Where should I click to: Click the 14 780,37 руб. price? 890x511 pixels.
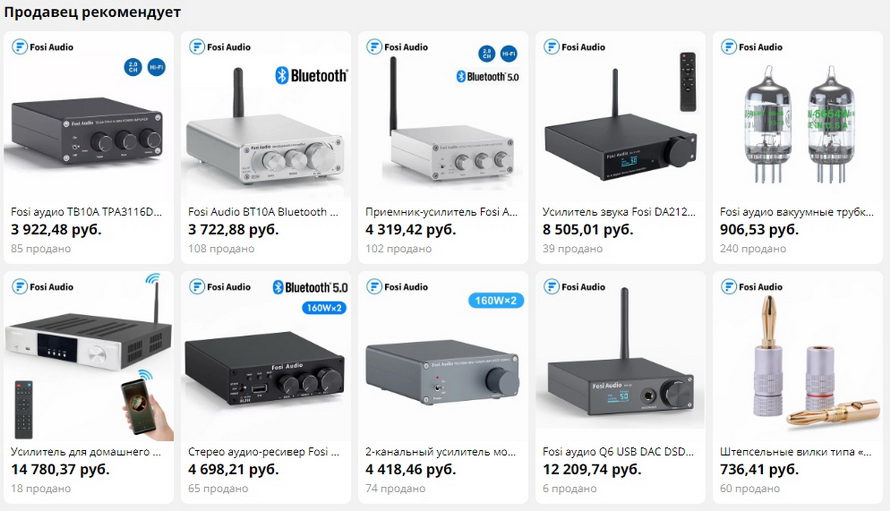coord(60,470)
